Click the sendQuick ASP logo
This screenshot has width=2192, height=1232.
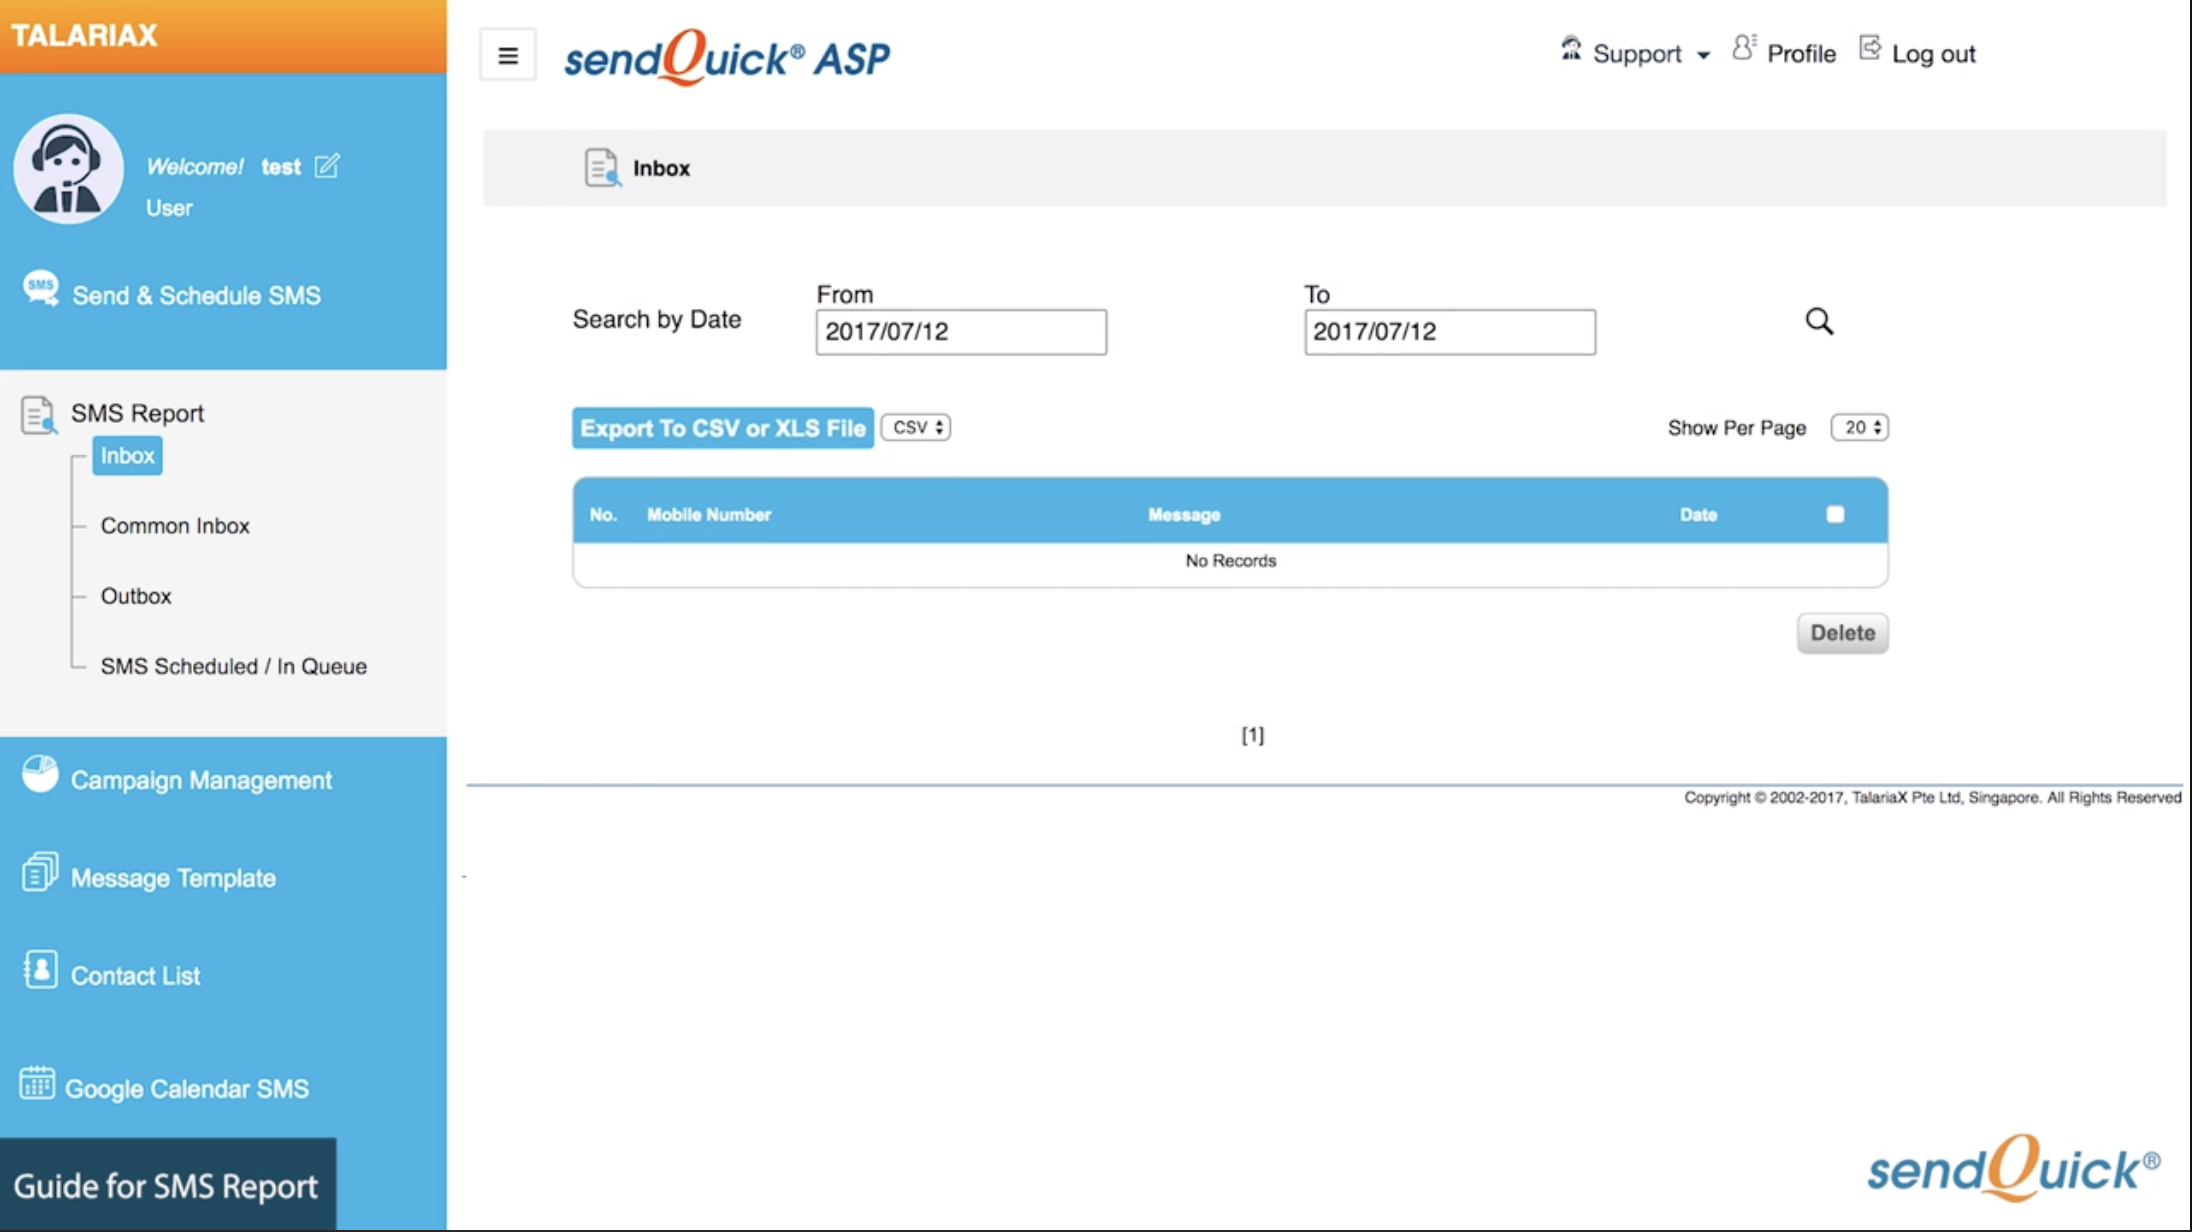727,57
